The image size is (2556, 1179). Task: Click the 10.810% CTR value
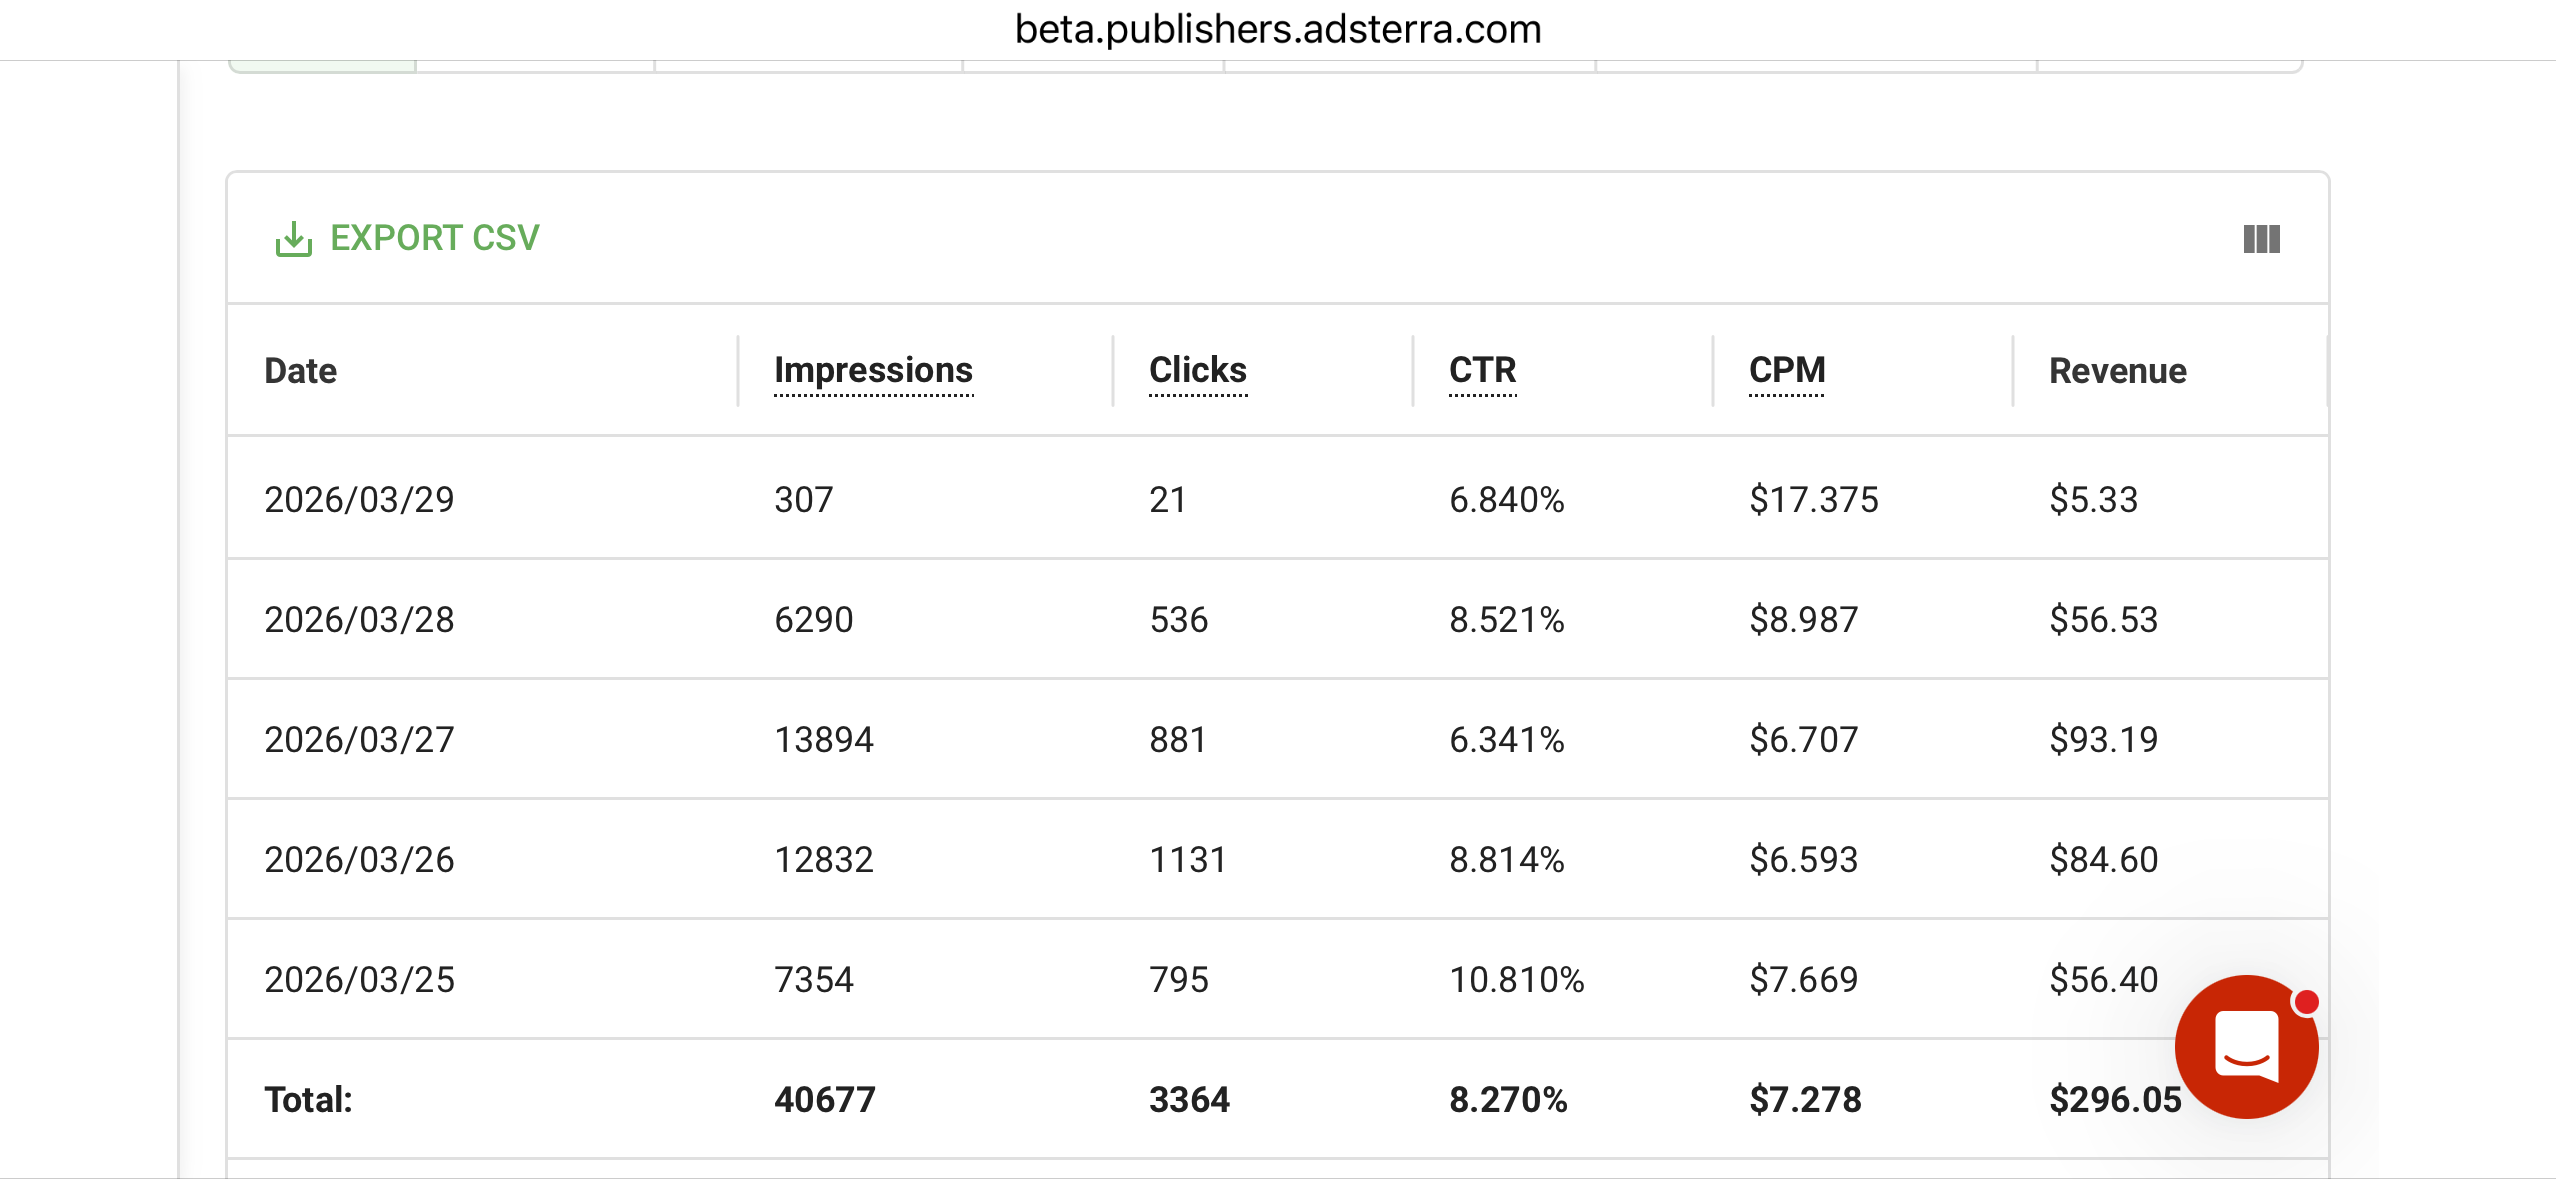(x=1516, y=979)
